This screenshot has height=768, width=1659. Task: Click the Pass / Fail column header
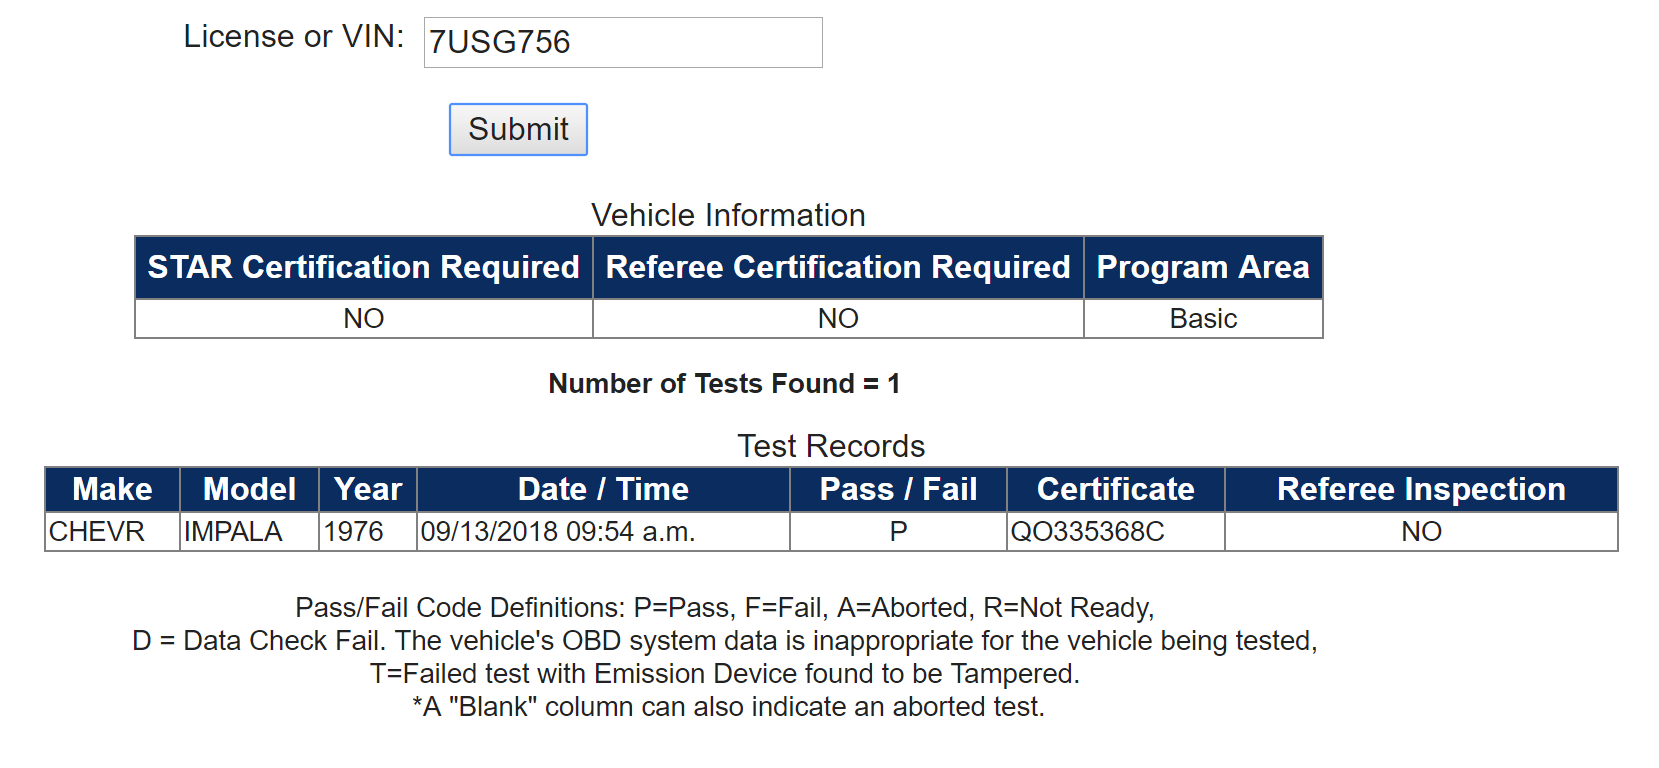(x=898, y=489)
